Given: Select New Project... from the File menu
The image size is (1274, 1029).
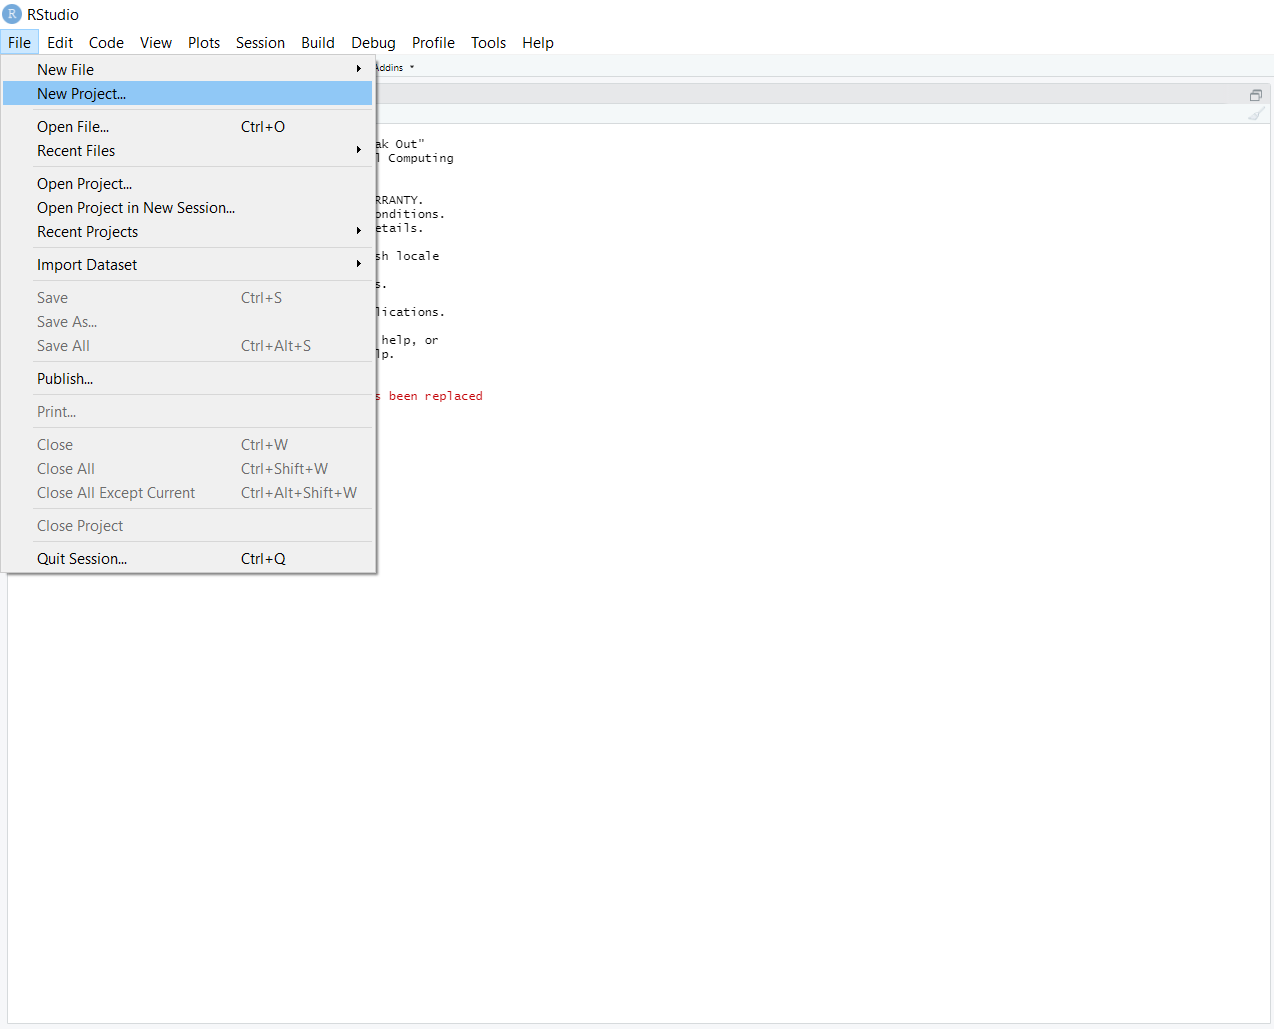Looking at the screenshot, I should pos(82,94).
